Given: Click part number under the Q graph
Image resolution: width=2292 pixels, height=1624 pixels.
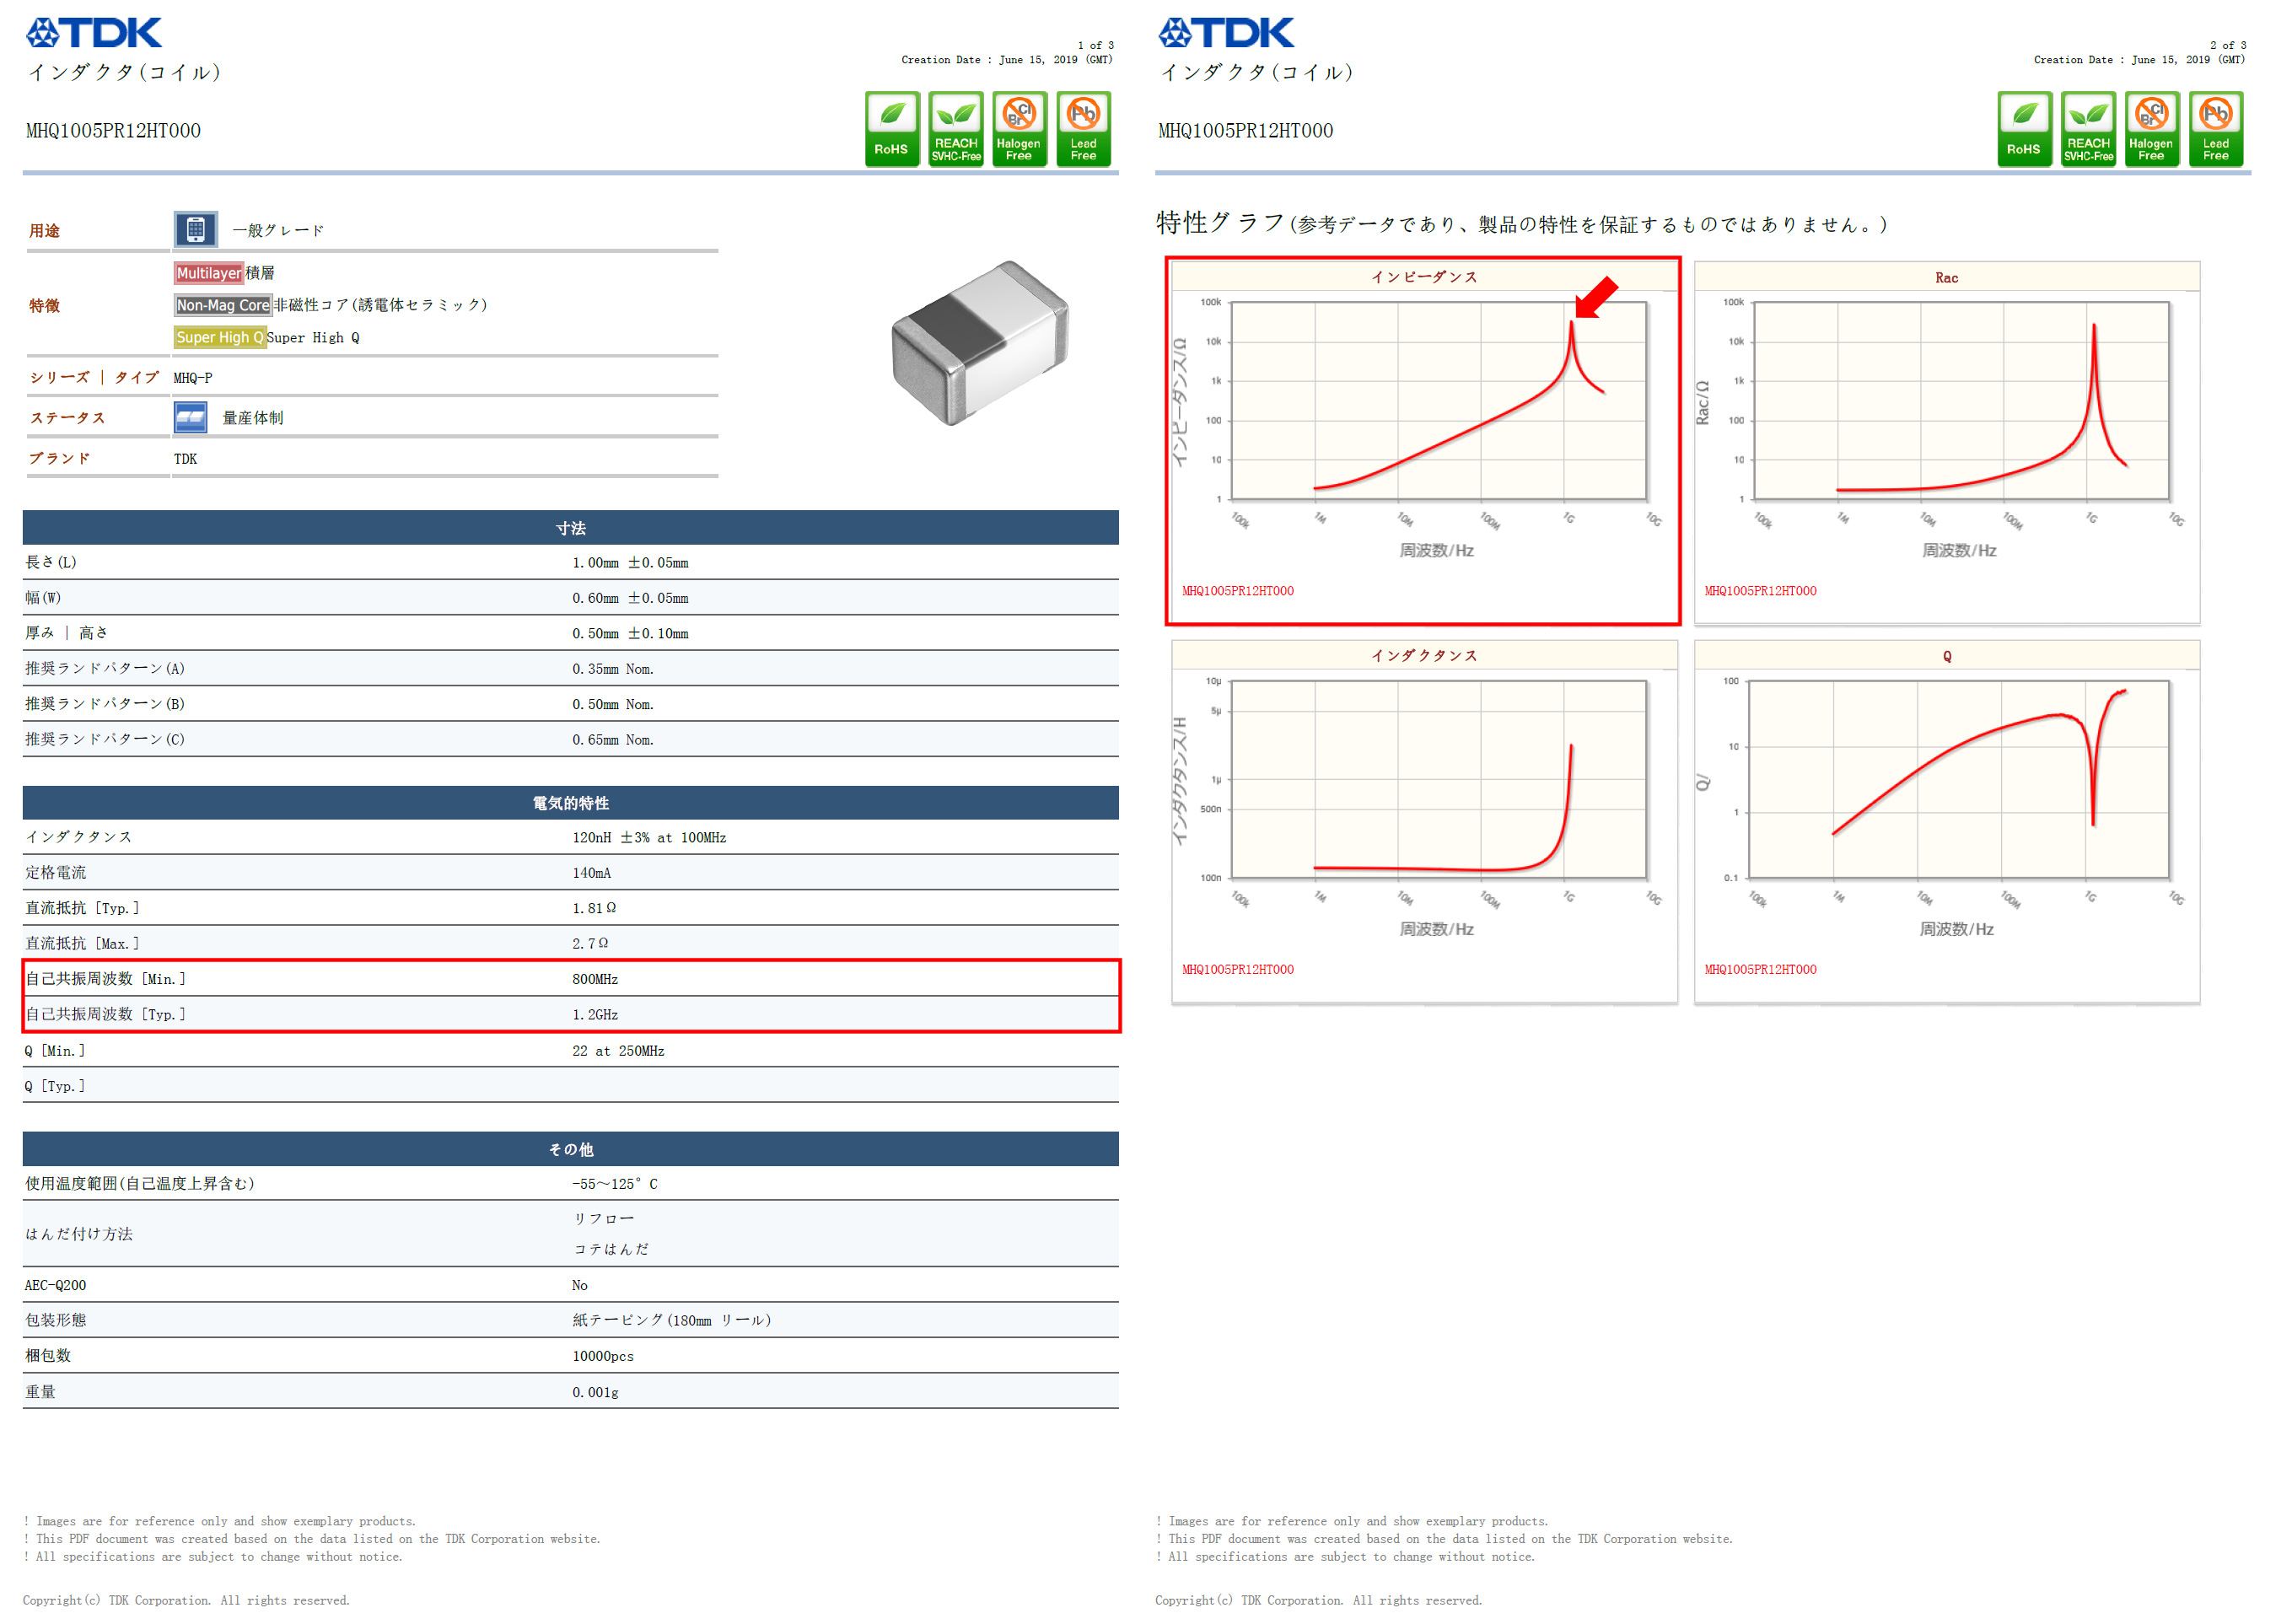Looking at the screenshot, I should 1761,969.
